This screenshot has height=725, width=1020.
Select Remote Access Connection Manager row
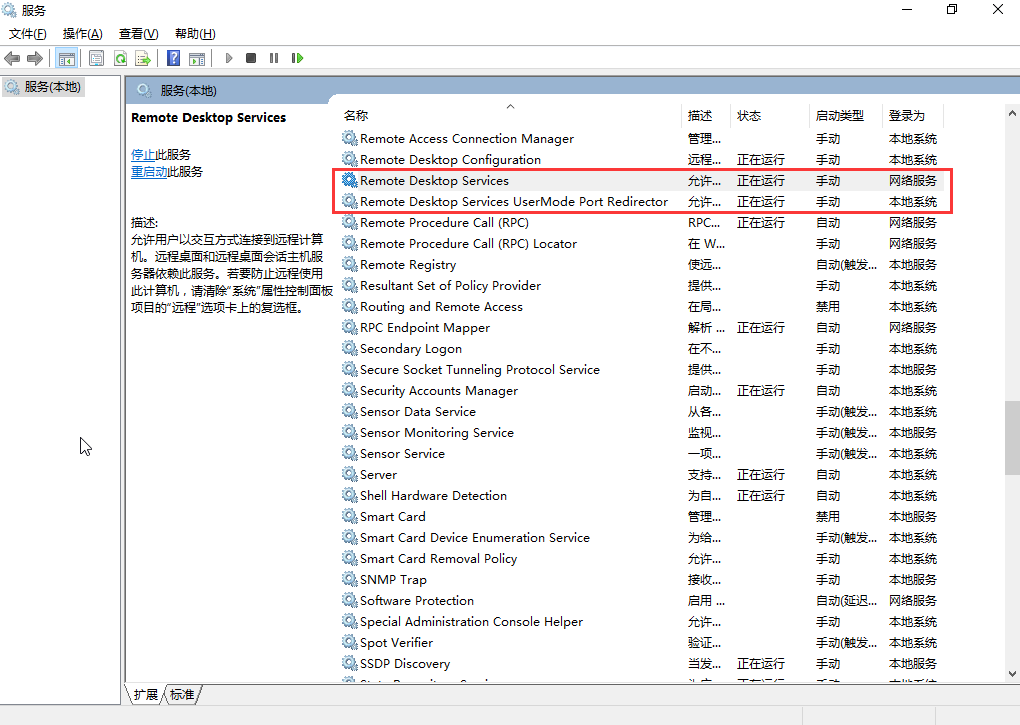(x=641, y=138)
